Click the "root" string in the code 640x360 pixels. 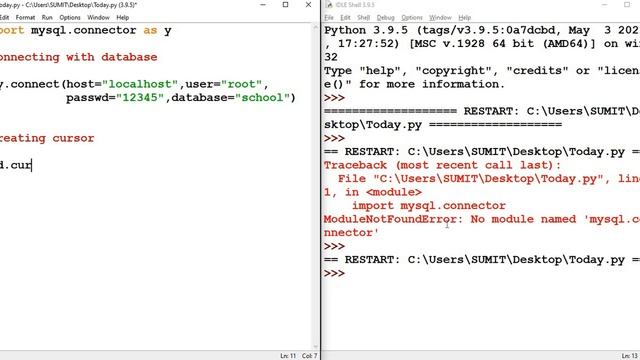pos(241,84)
